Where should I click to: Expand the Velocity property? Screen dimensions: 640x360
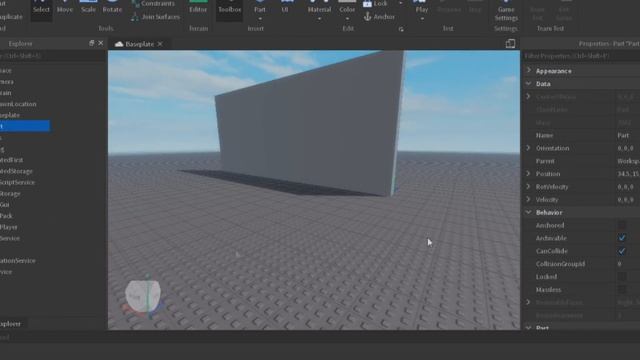(528, 199)
